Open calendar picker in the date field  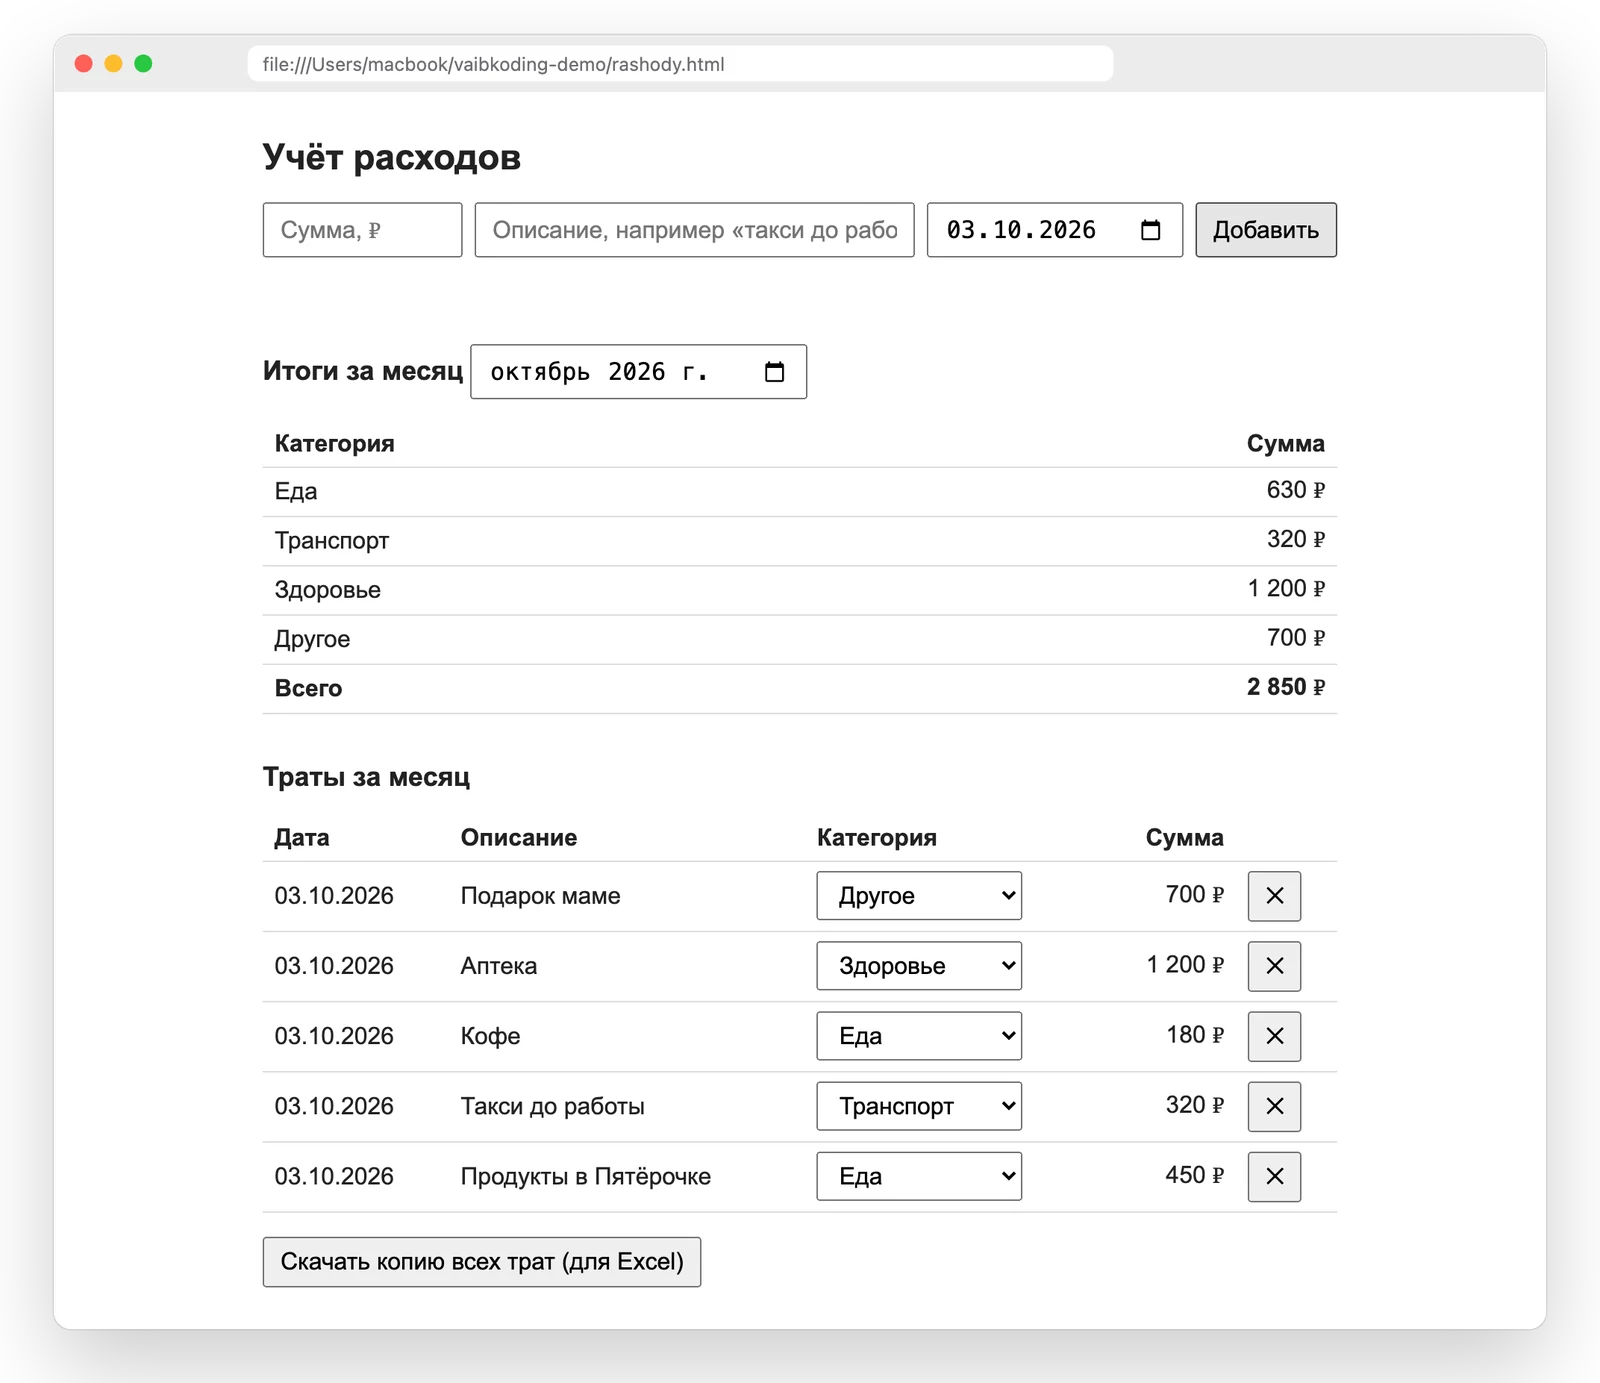coord(1150,230)
